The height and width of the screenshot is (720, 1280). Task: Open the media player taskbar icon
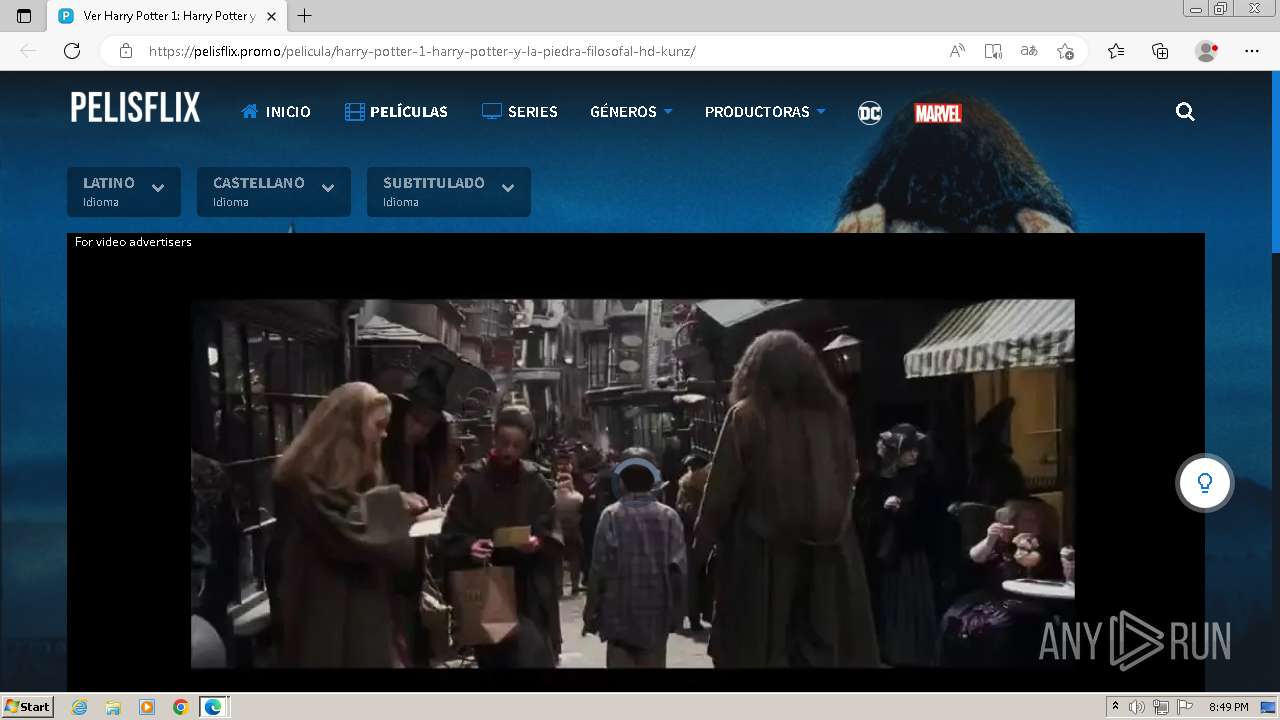click(147, 707)
